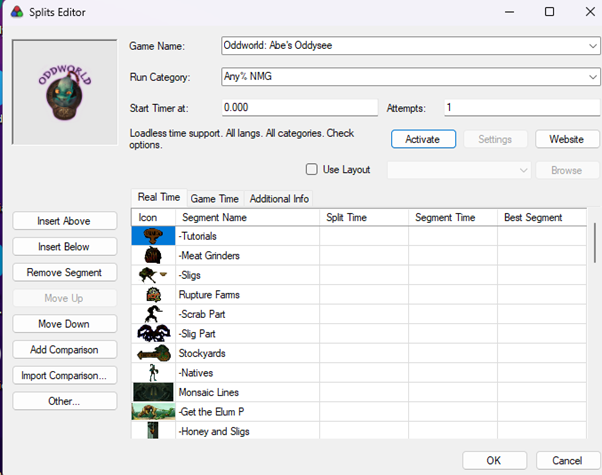Select the Stockyards segment name
This screenshot has width=602, height=475.
pos(202,353)
